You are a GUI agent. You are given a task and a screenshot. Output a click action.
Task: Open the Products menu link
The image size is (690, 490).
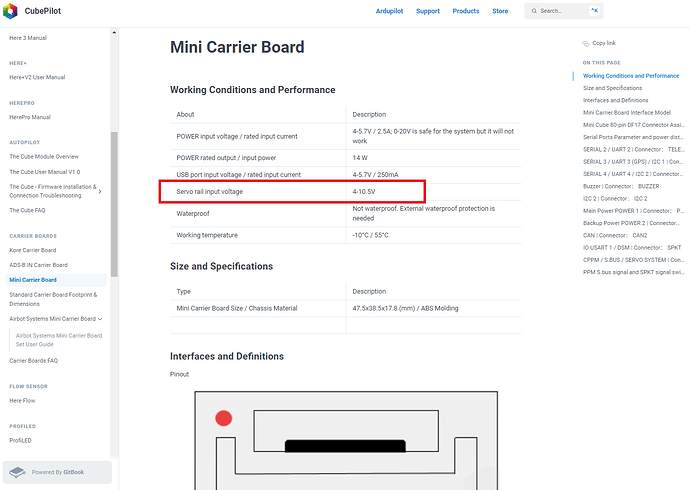[466, 11]
